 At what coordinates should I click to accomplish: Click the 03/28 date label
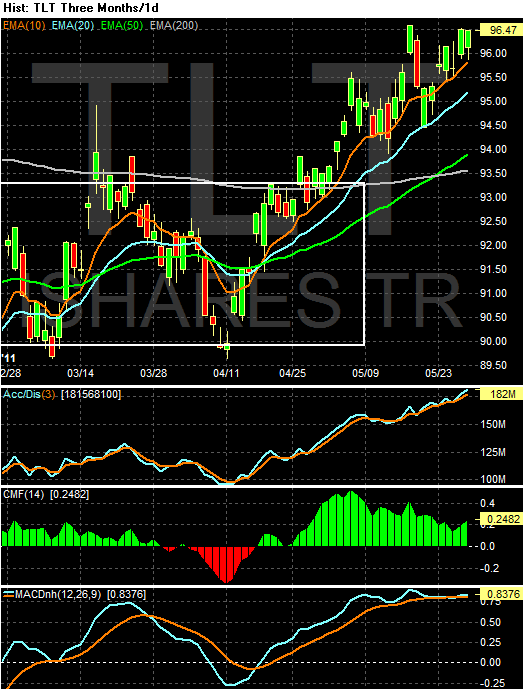(x=153, y=373)
